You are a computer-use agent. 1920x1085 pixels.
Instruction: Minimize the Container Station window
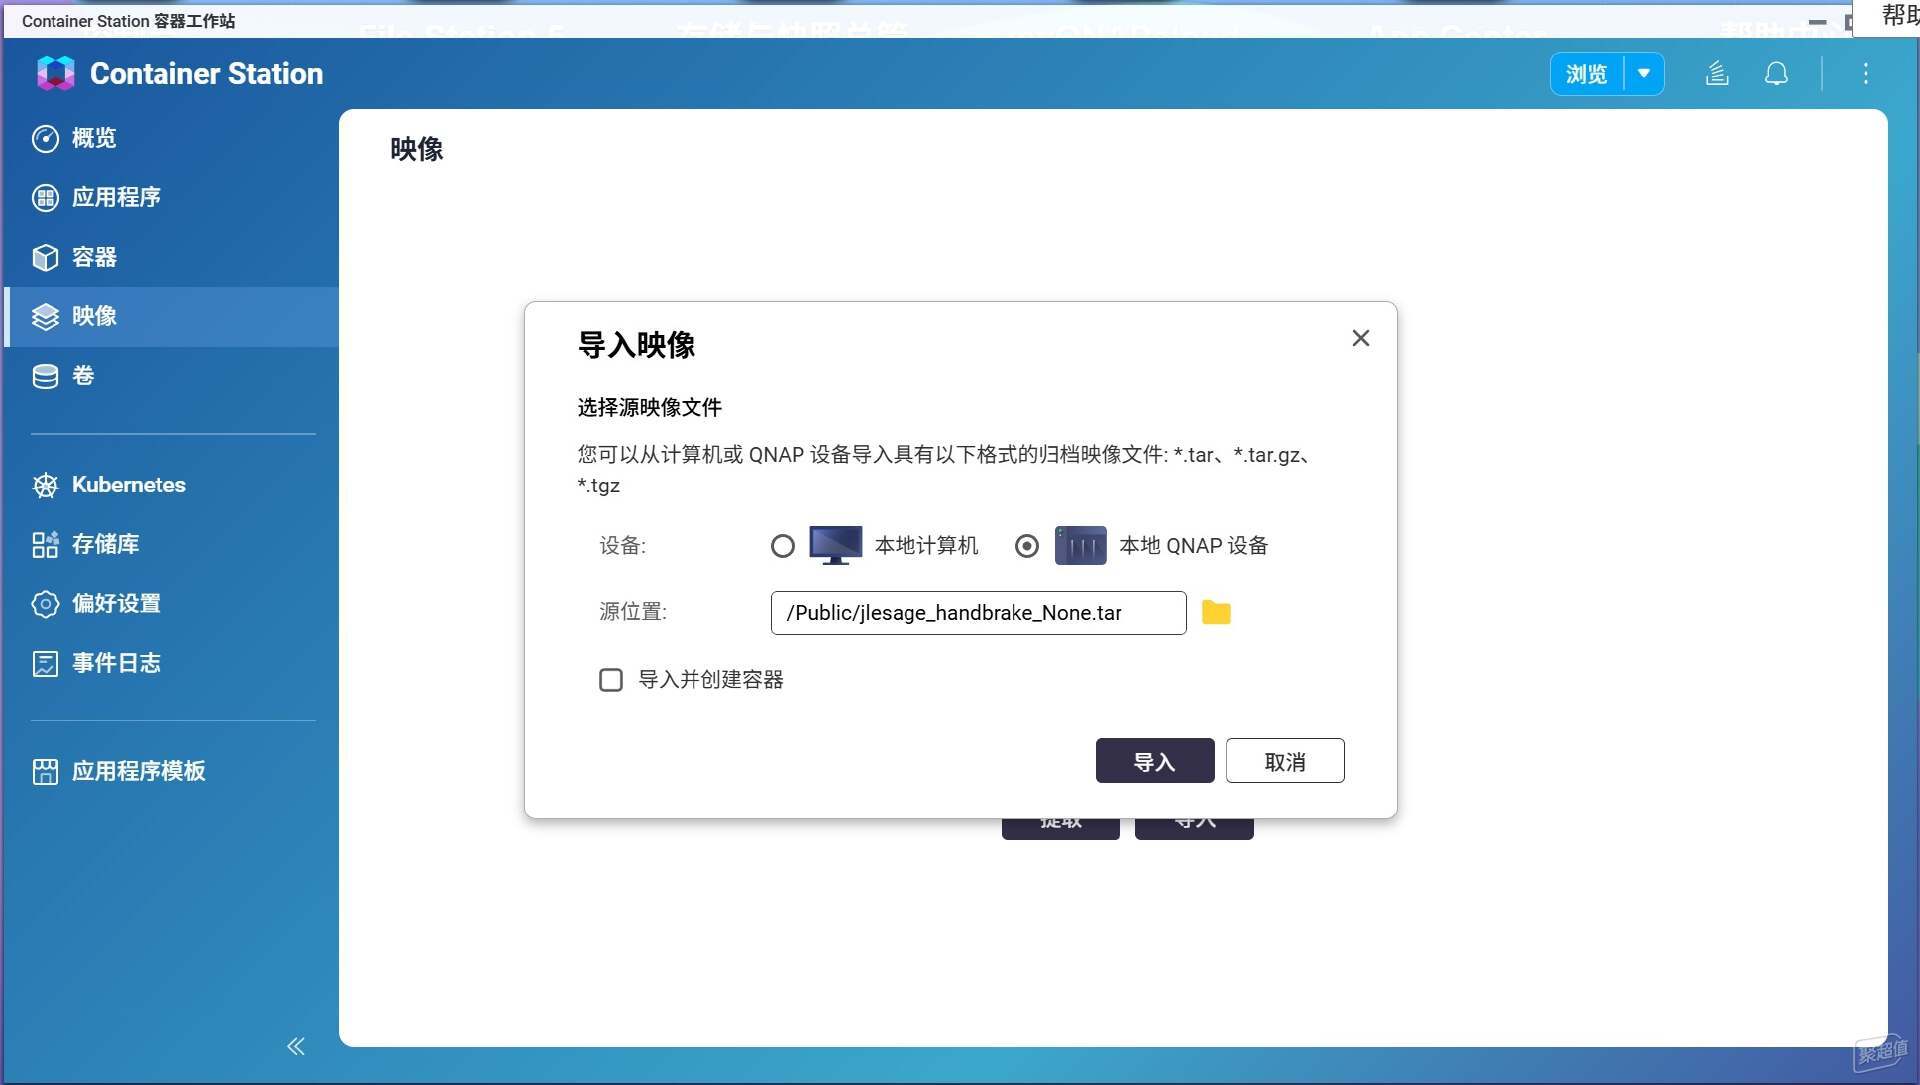pos(1818,21)
